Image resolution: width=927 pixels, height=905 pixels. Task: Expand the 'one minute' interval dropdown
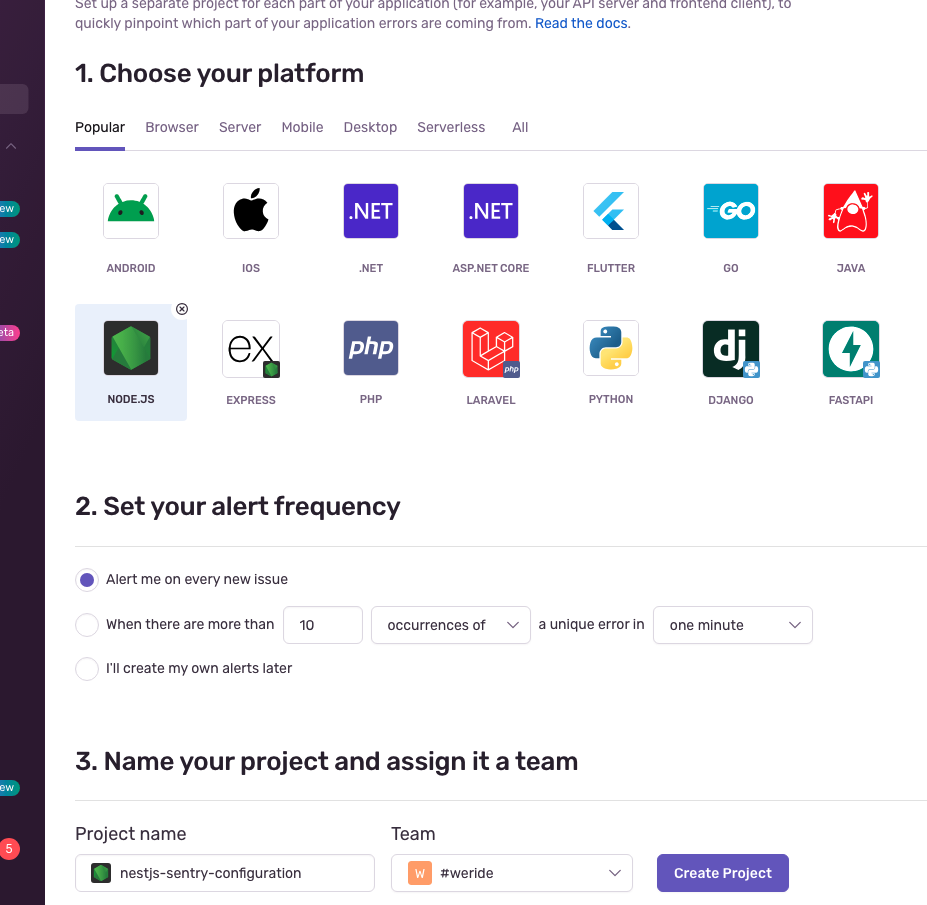click(x=732, y=625)
